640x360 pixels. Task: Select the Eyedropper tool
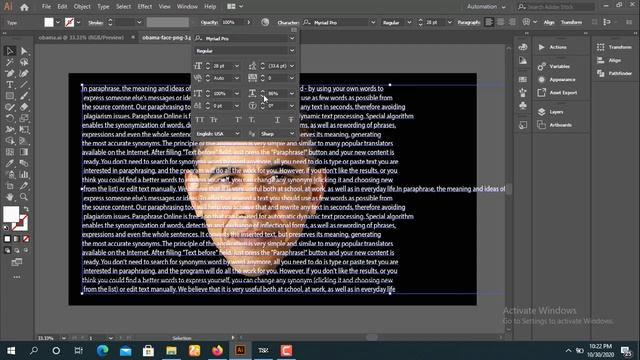coord(10,163)
